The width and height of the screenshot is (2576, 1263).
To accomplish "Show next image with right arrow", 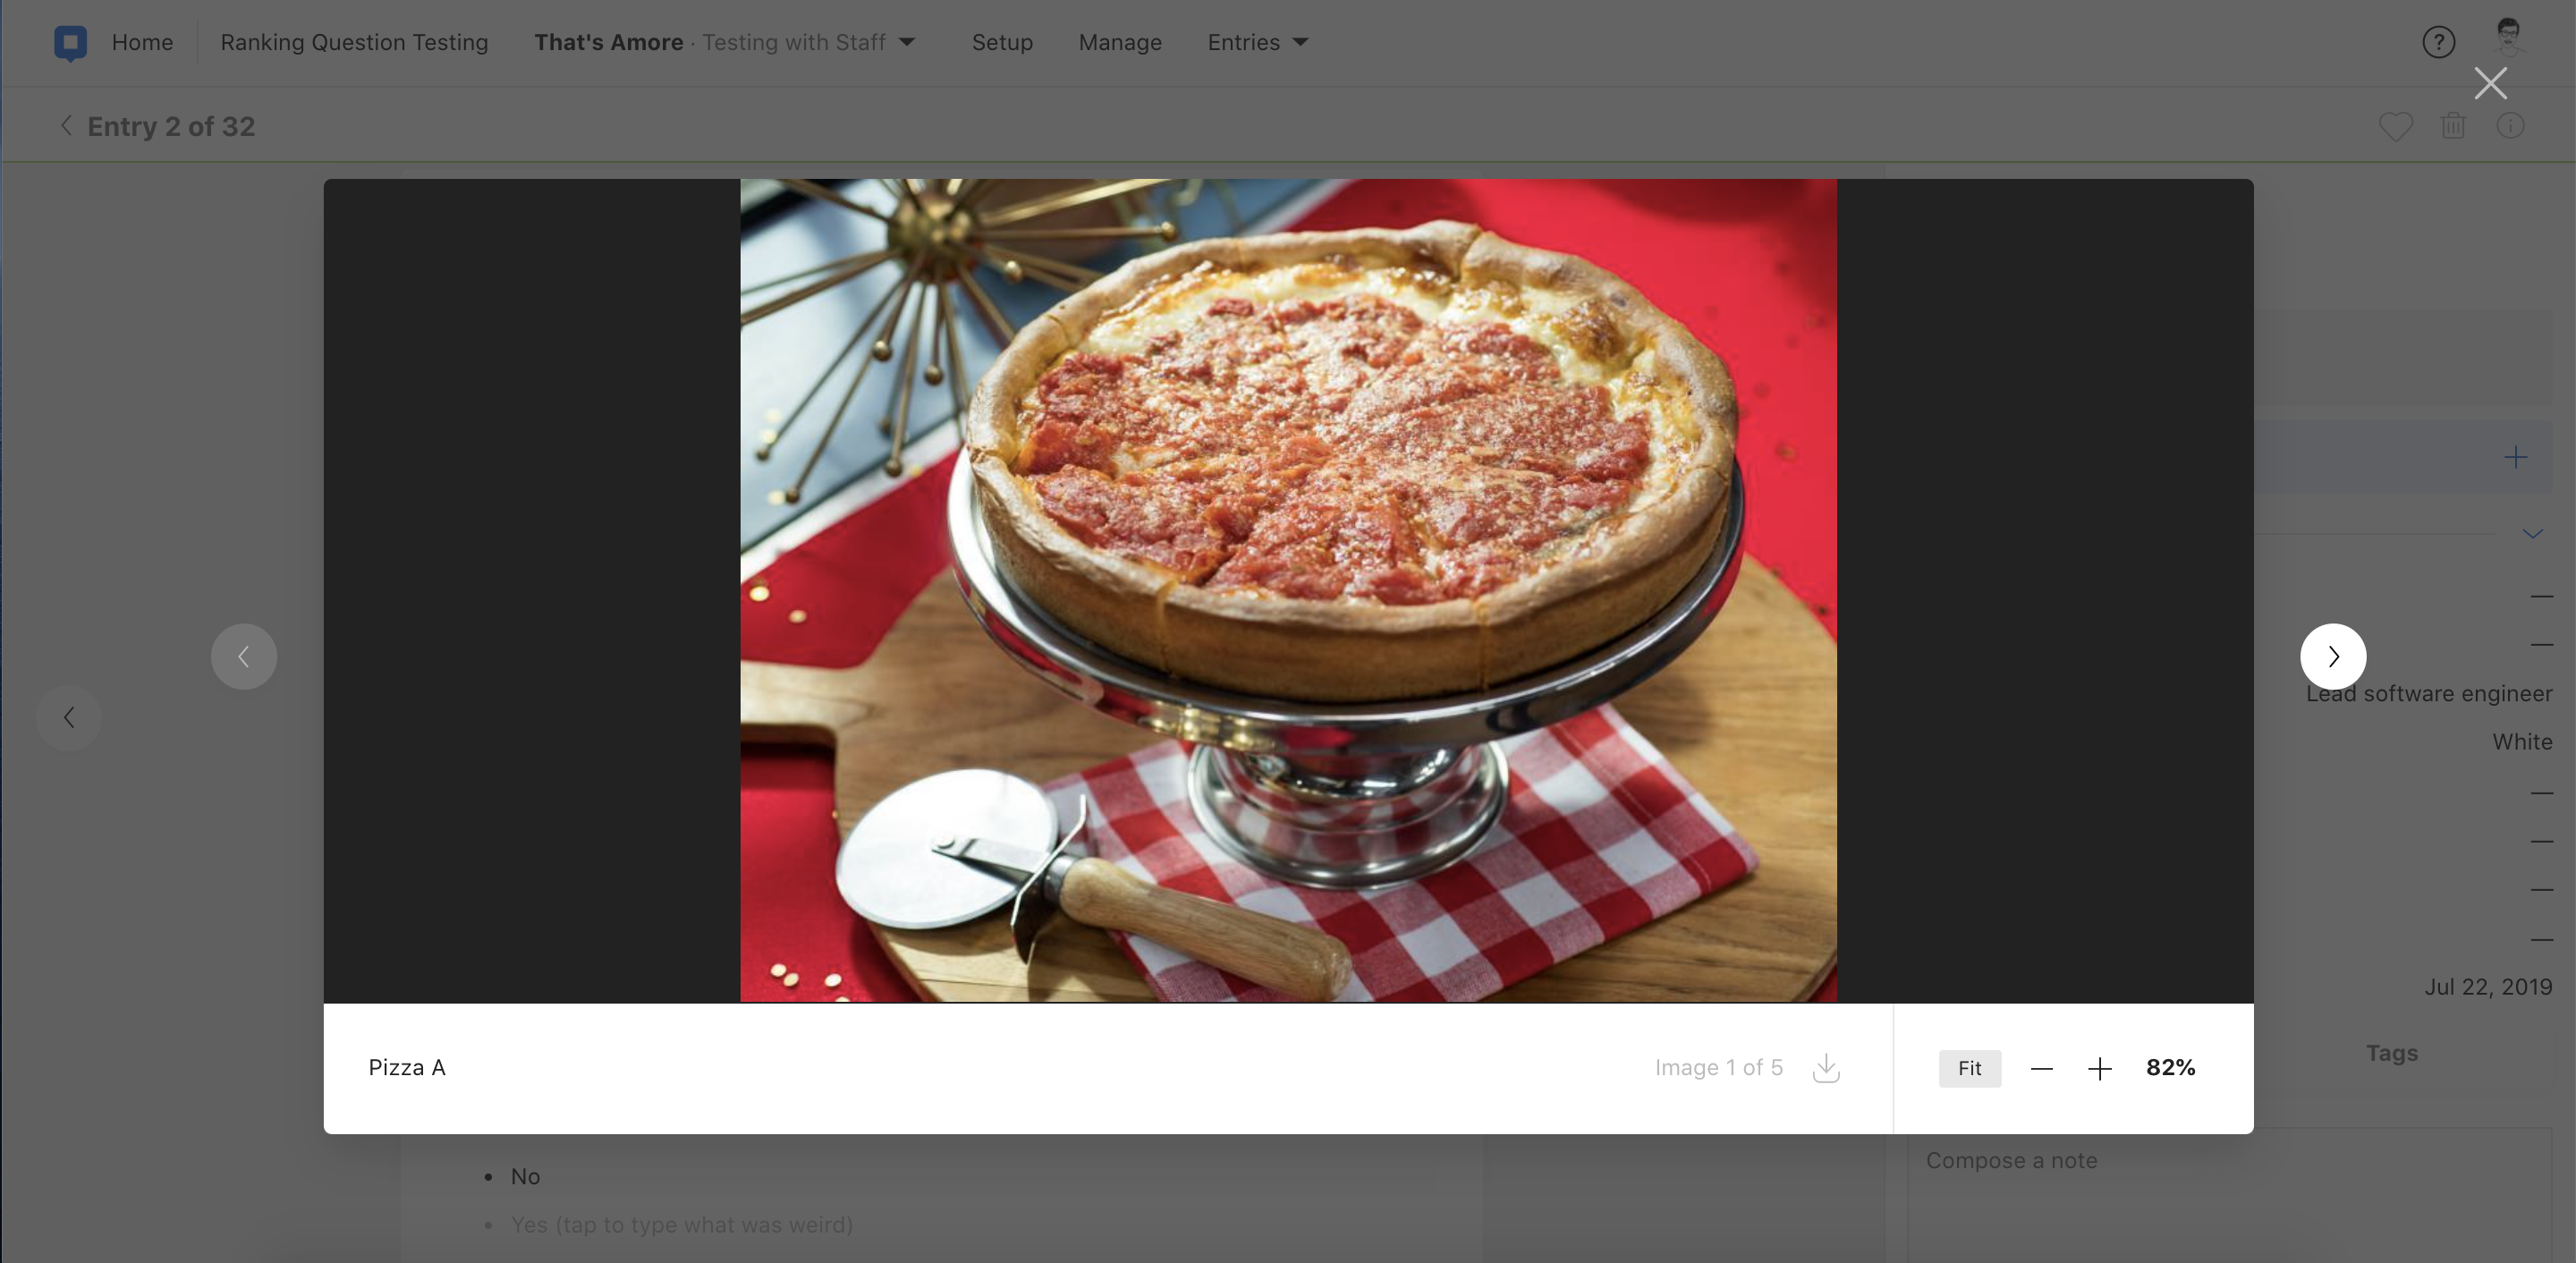I will click(2333, 656).
